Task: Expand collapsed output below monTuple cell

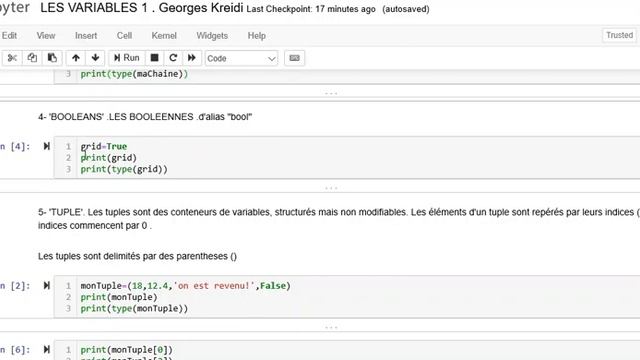Action: pyautogui.click(x=331, y=327)
